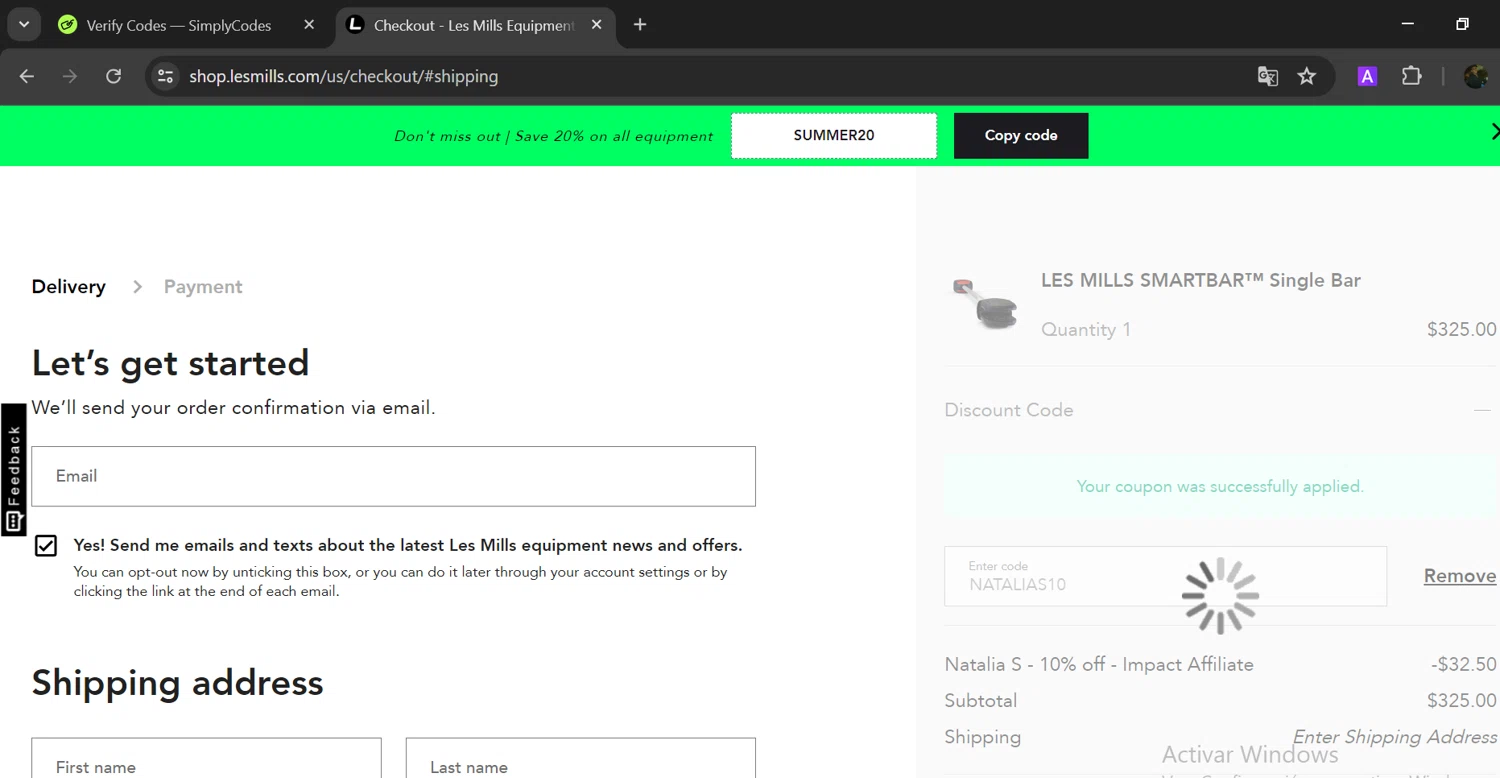Dismiss the green promo banner
1500x778 pixels.
pos(1494,131)
